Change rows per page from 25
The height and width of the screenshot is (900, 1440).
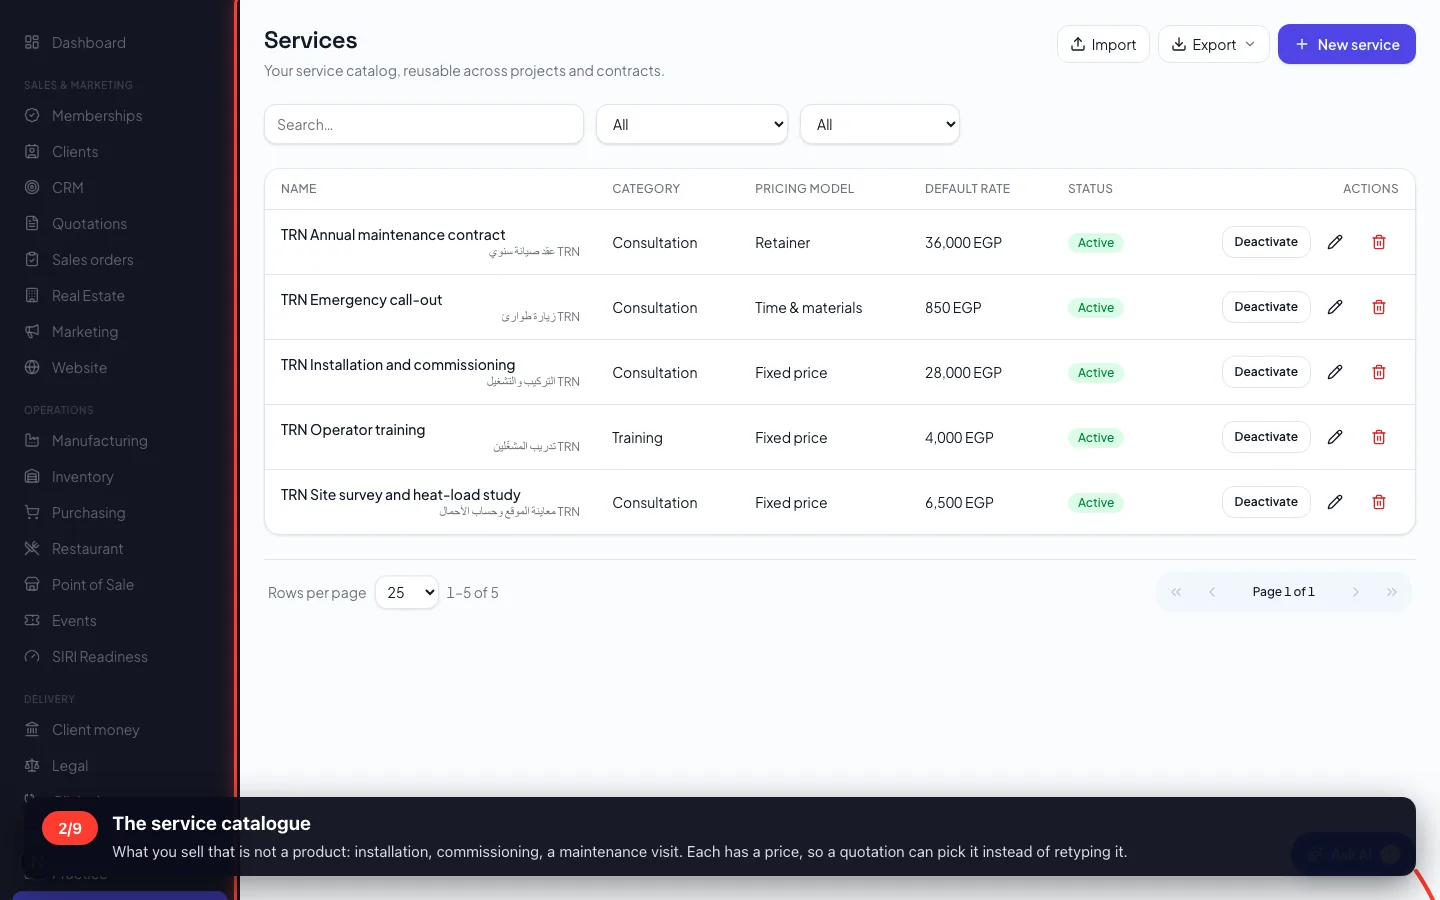[407, 593]
